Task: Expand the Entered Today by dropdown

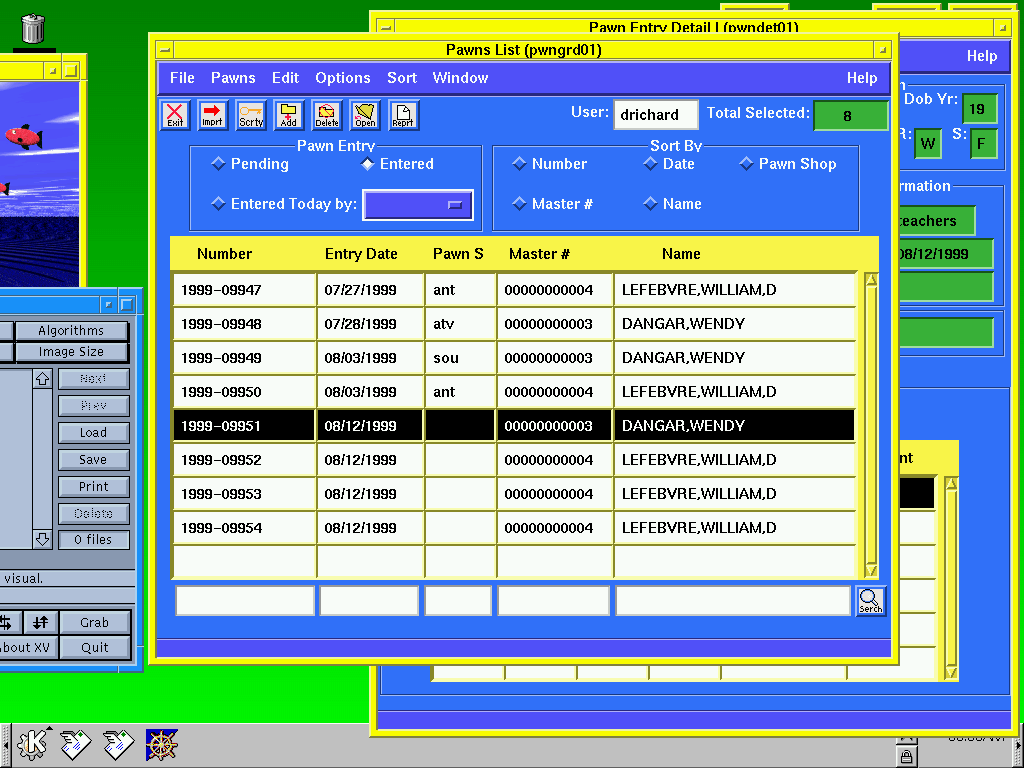Action: click(417, 205)
